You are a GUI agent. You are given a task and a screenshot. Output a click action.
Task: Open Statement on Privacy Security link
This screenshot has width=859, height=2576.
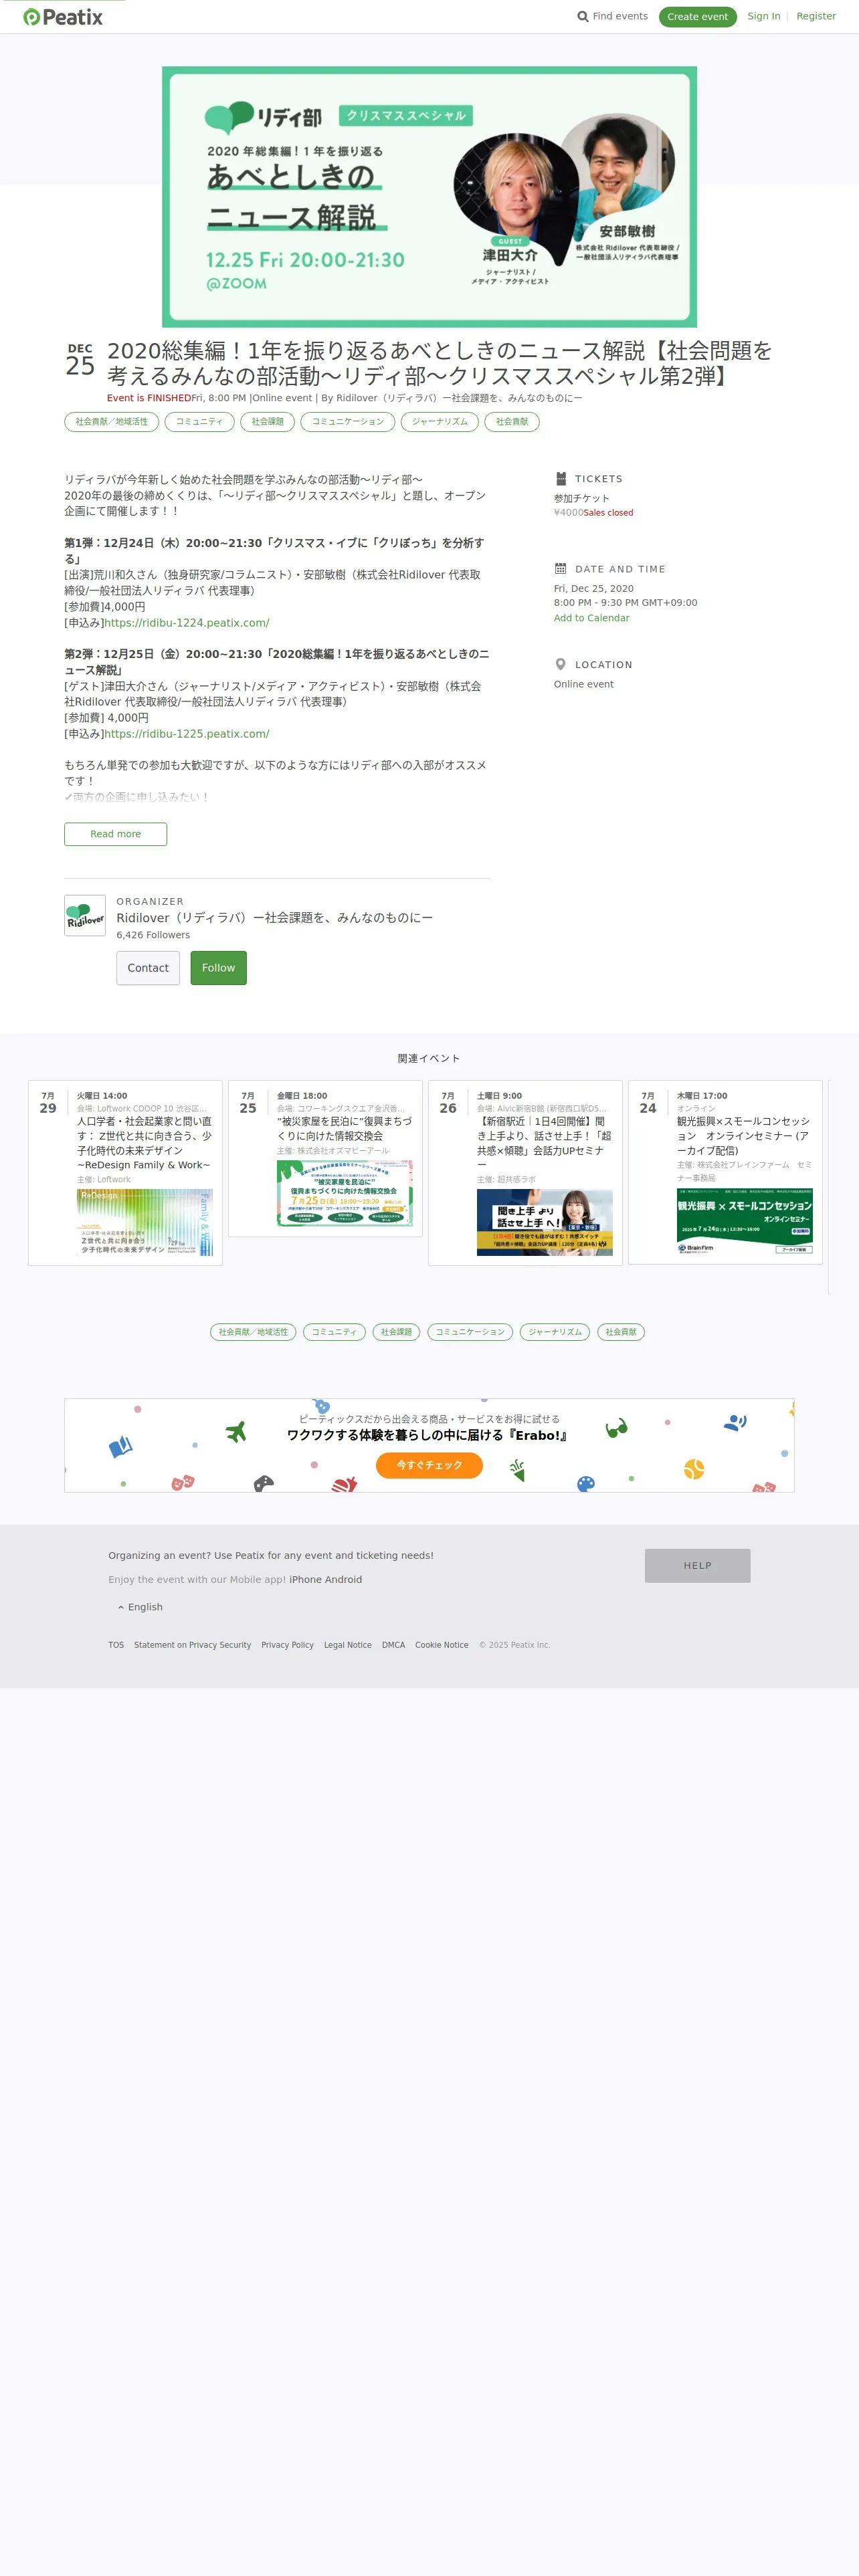[x=193, y=1645]
